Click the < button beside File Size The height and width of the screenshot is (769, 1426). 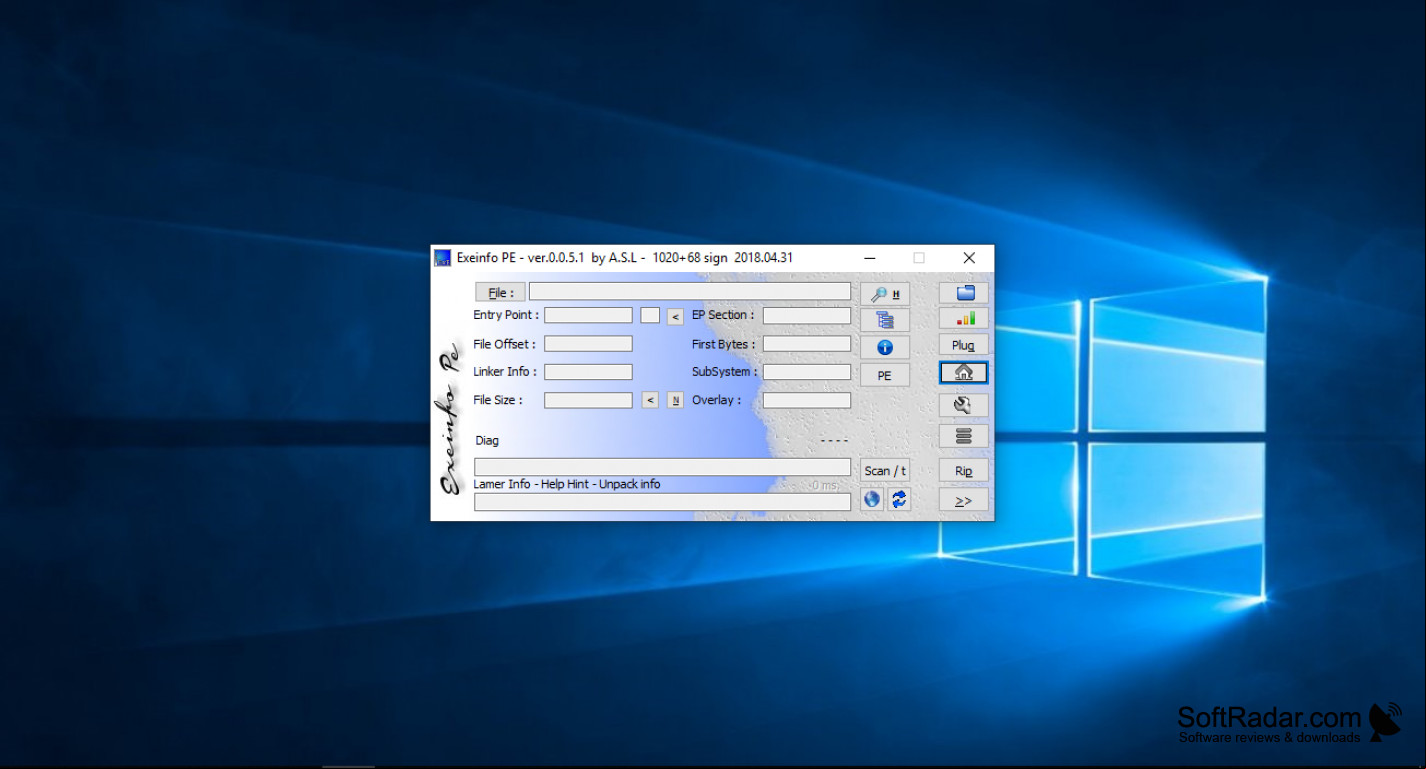click(x=650, y=400)
